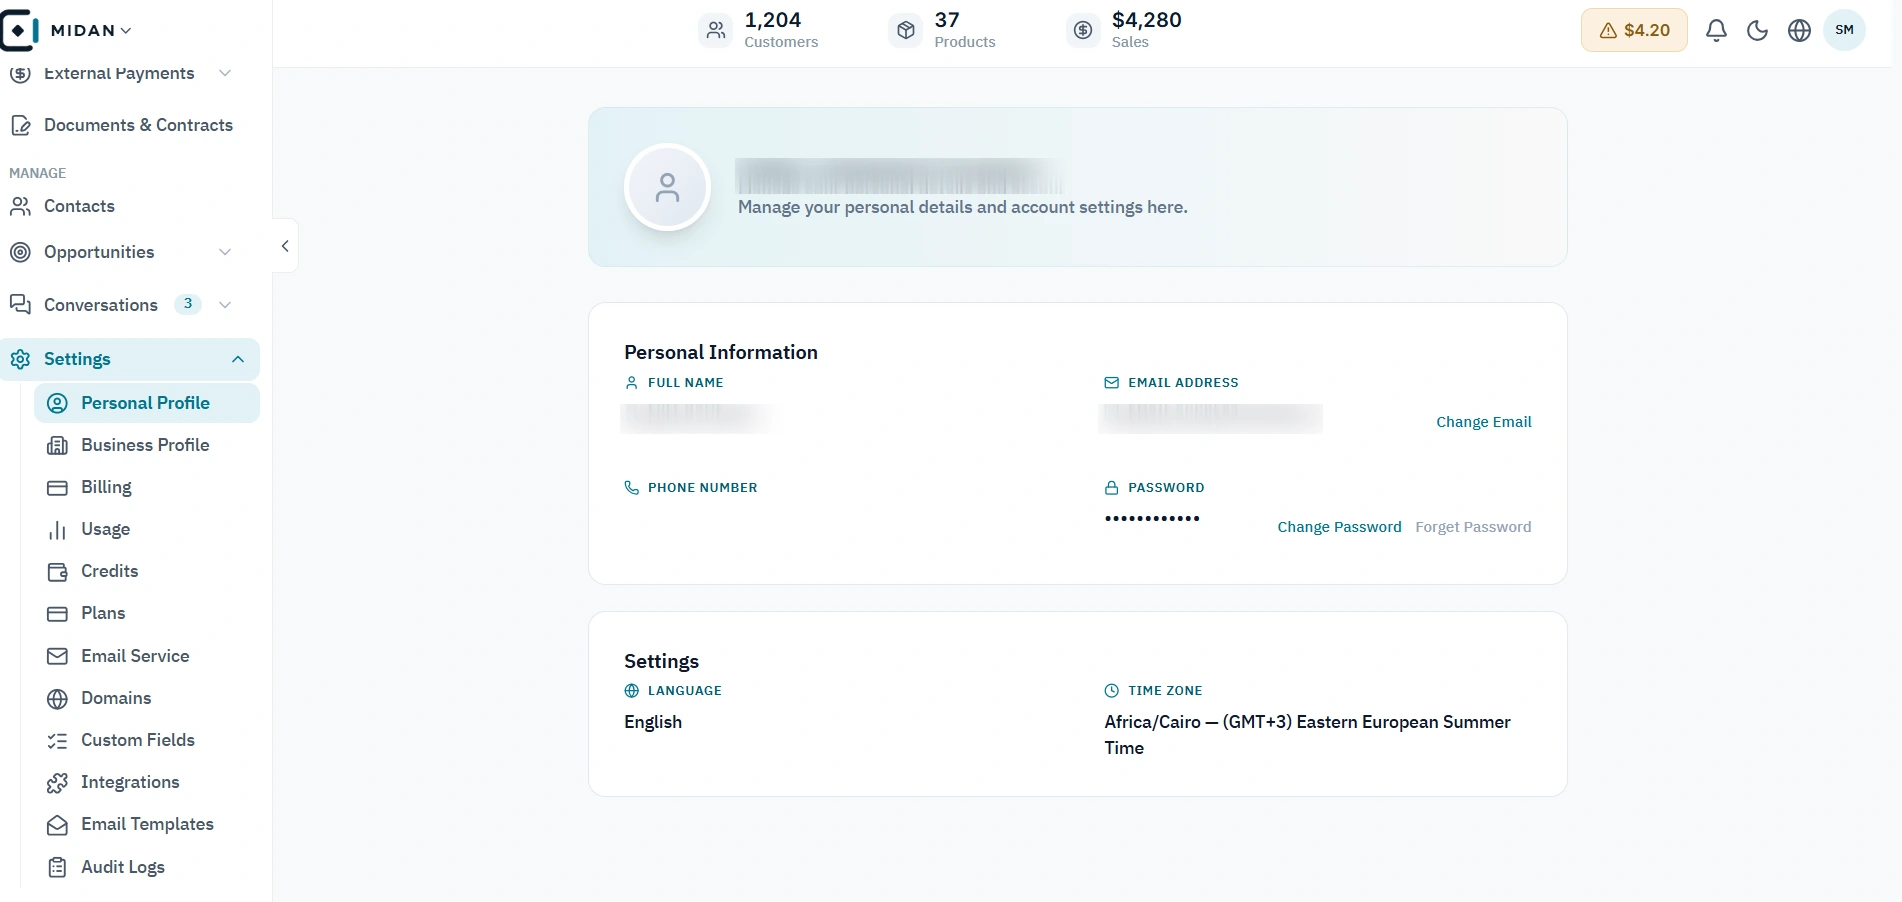The height and width of the screenshot is (902, 1902).
Task: Collapse the Settings section chevron
Action: 238,359
